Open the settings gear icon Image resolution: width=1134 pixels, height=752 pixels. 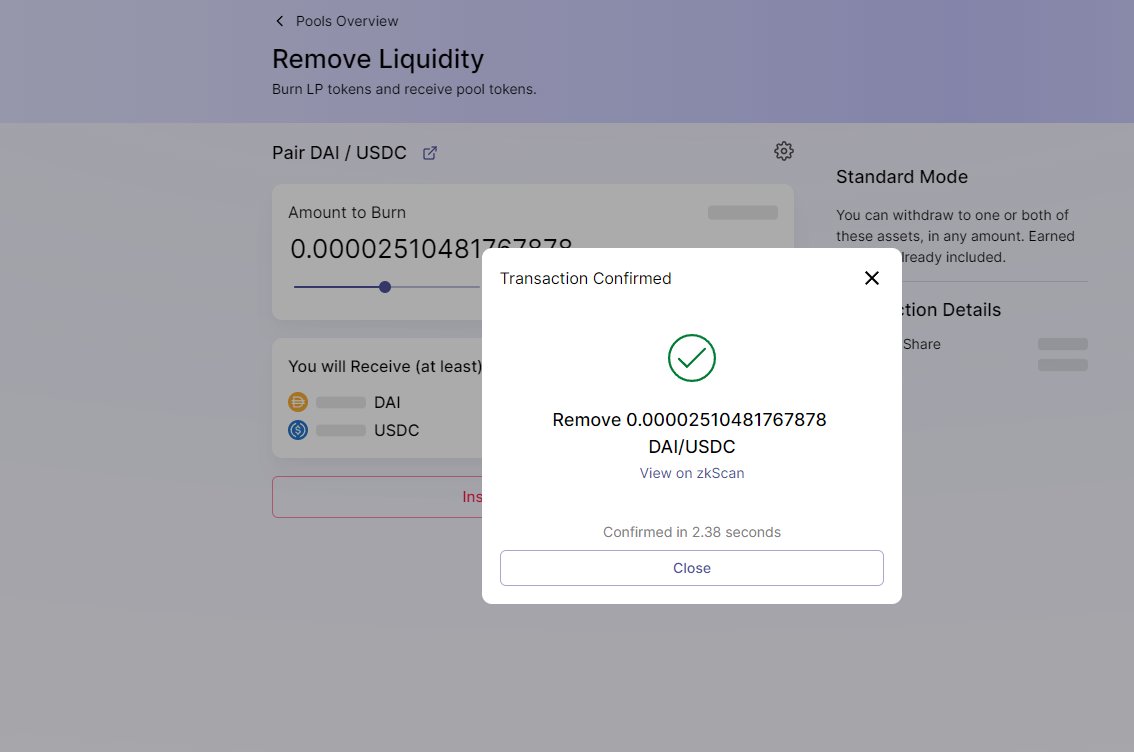click(783, 151)
